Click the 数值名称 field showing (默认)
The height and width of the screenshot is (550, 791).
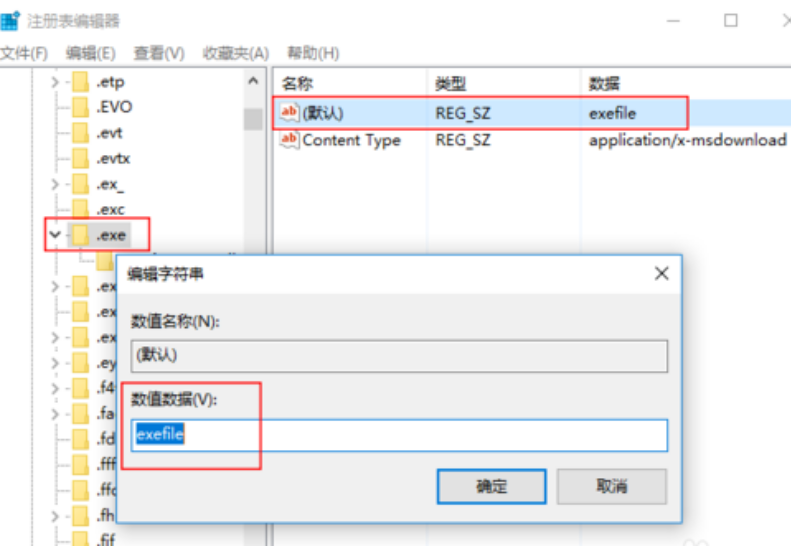tap(399, 356)
